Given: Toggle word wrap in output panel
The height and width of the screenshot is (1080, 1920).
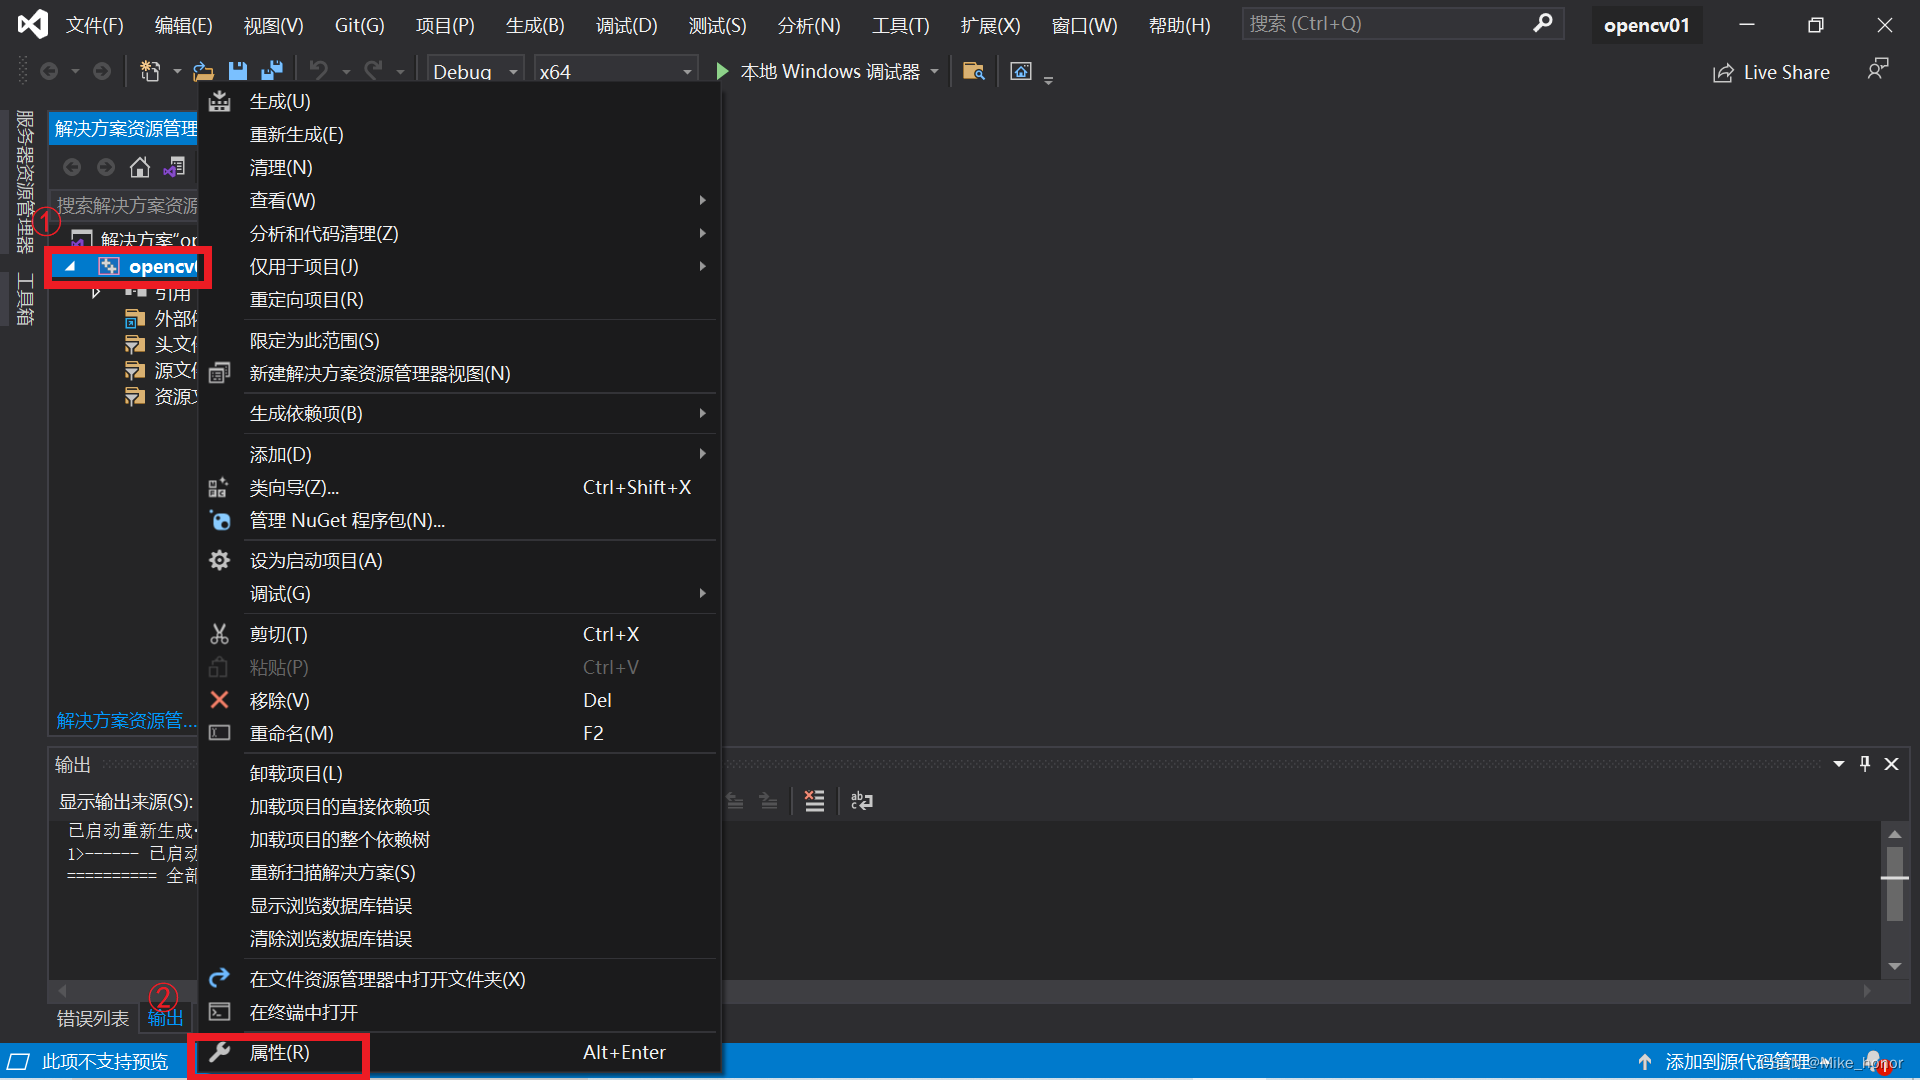Looking at the screenshot, I should click(861, 801).
